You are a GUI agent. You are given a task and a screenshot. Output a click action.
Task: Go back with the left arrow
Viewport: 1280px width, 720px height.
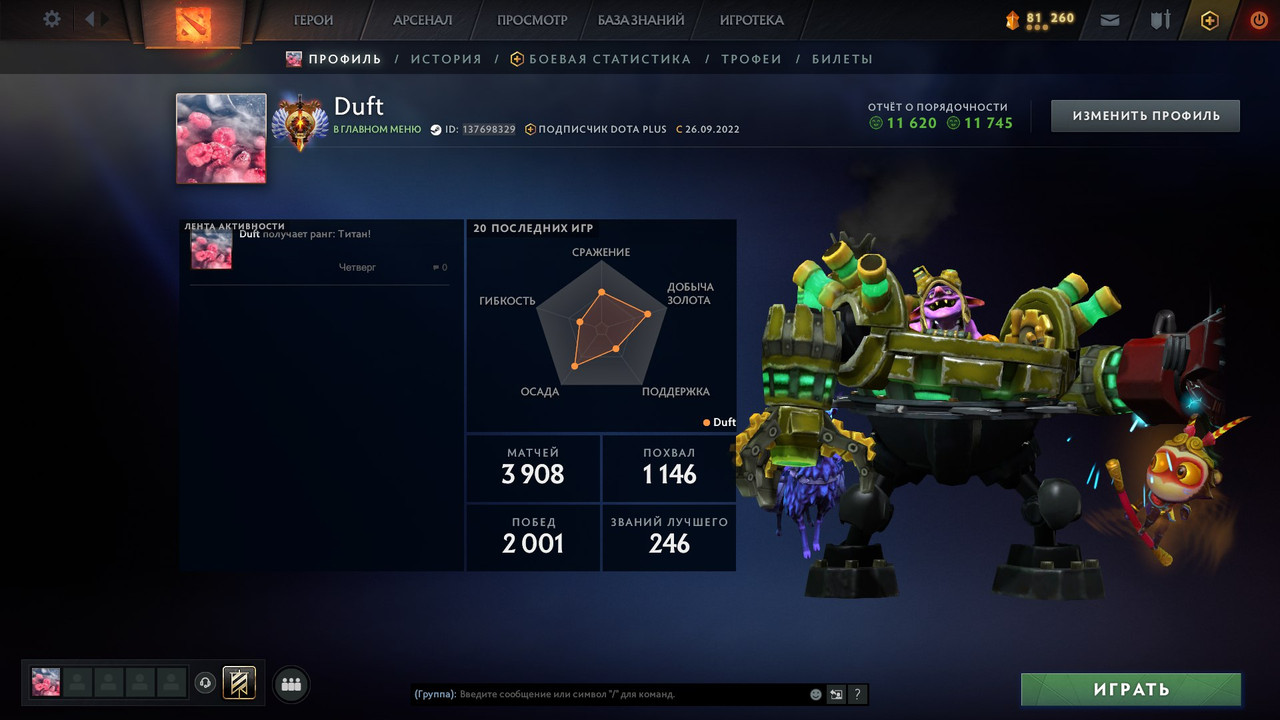point(90,19)
